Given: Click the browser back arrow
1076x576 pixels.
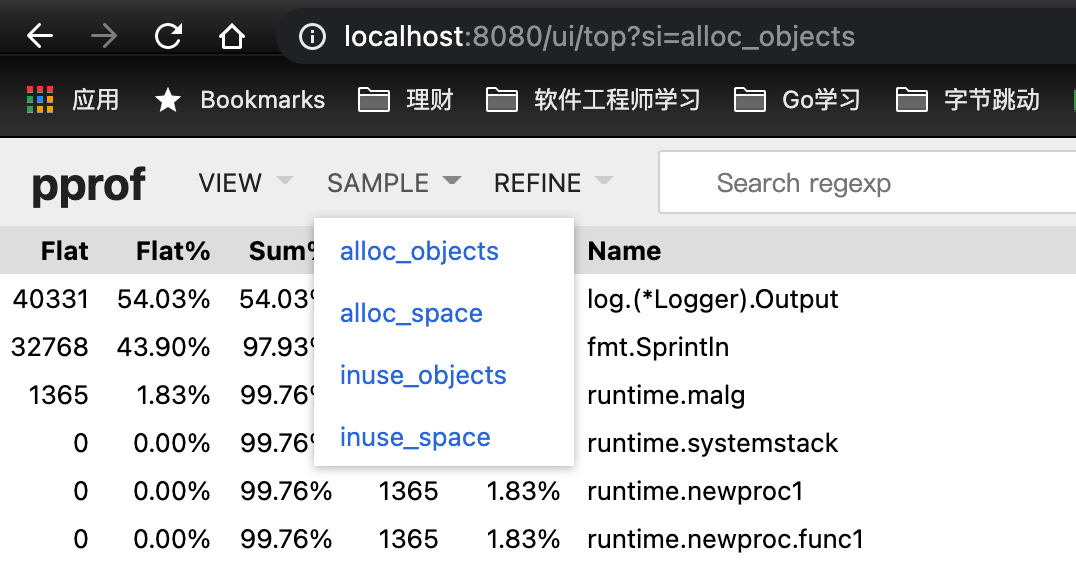Looking at the screenshot, I should coord(40,37).
